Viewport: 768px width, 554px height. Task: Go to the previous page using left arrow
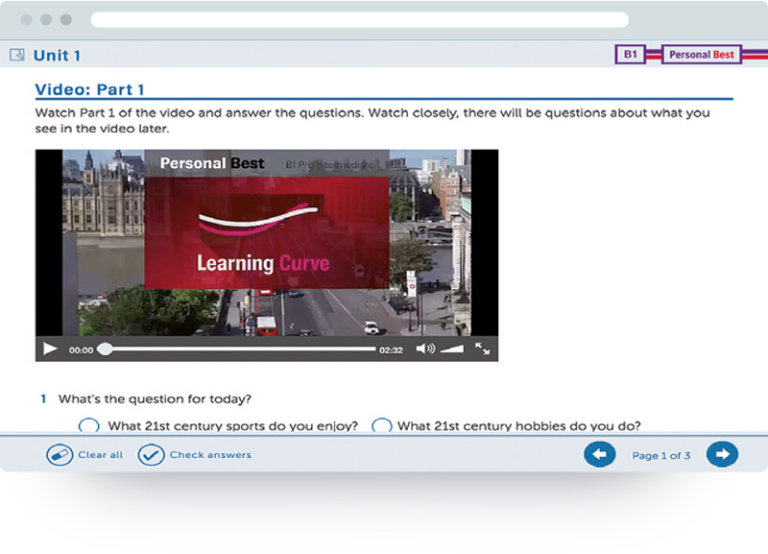(x=599, y=455)
